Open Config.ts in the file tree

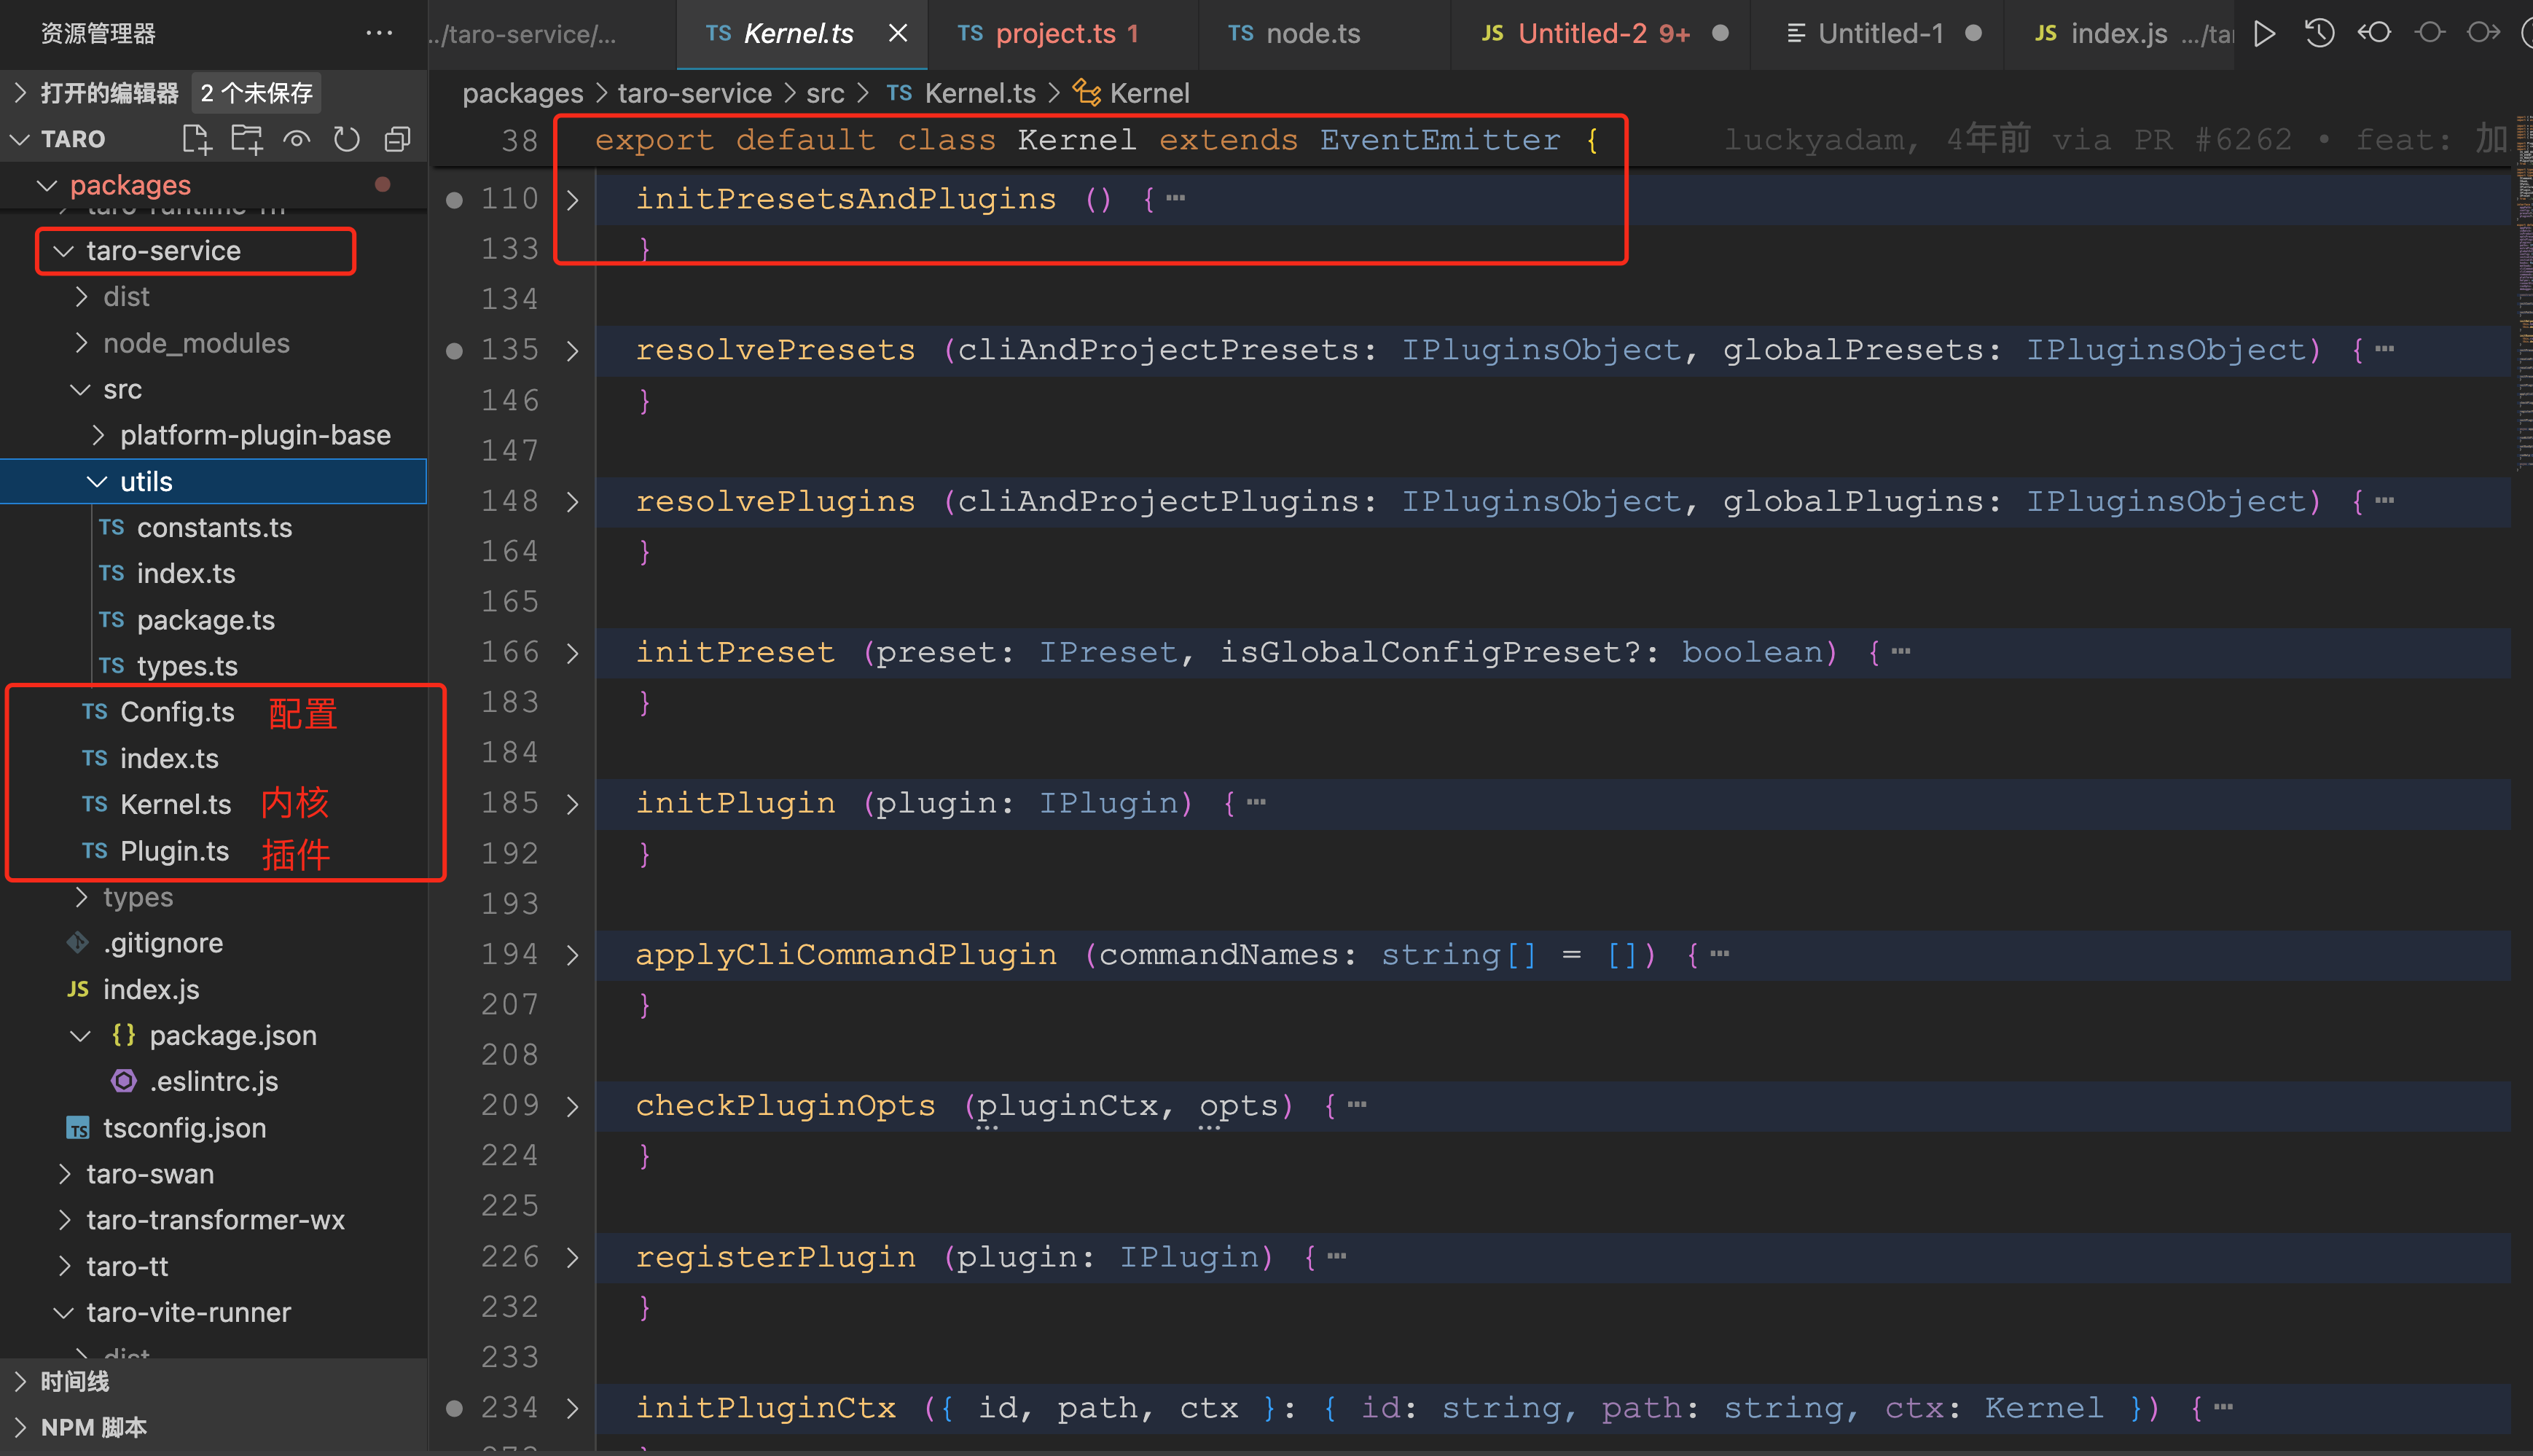click(177, 712)
